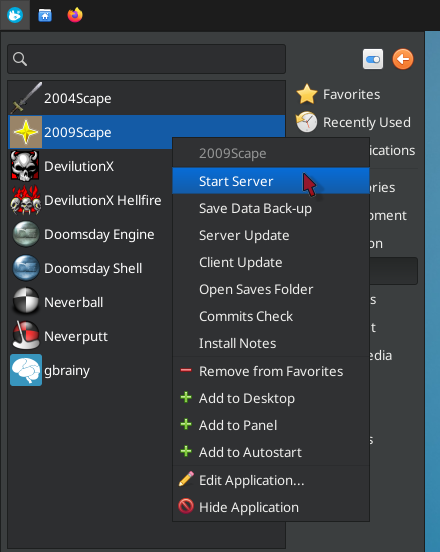Select Start Server context menu entry

coord(271,181)
